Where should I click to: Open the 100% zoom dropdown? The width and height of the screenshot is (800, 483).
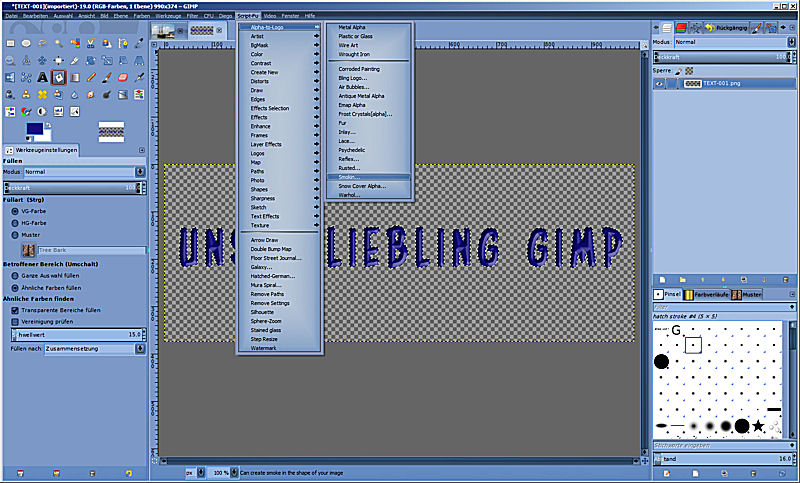coord(224,473)
